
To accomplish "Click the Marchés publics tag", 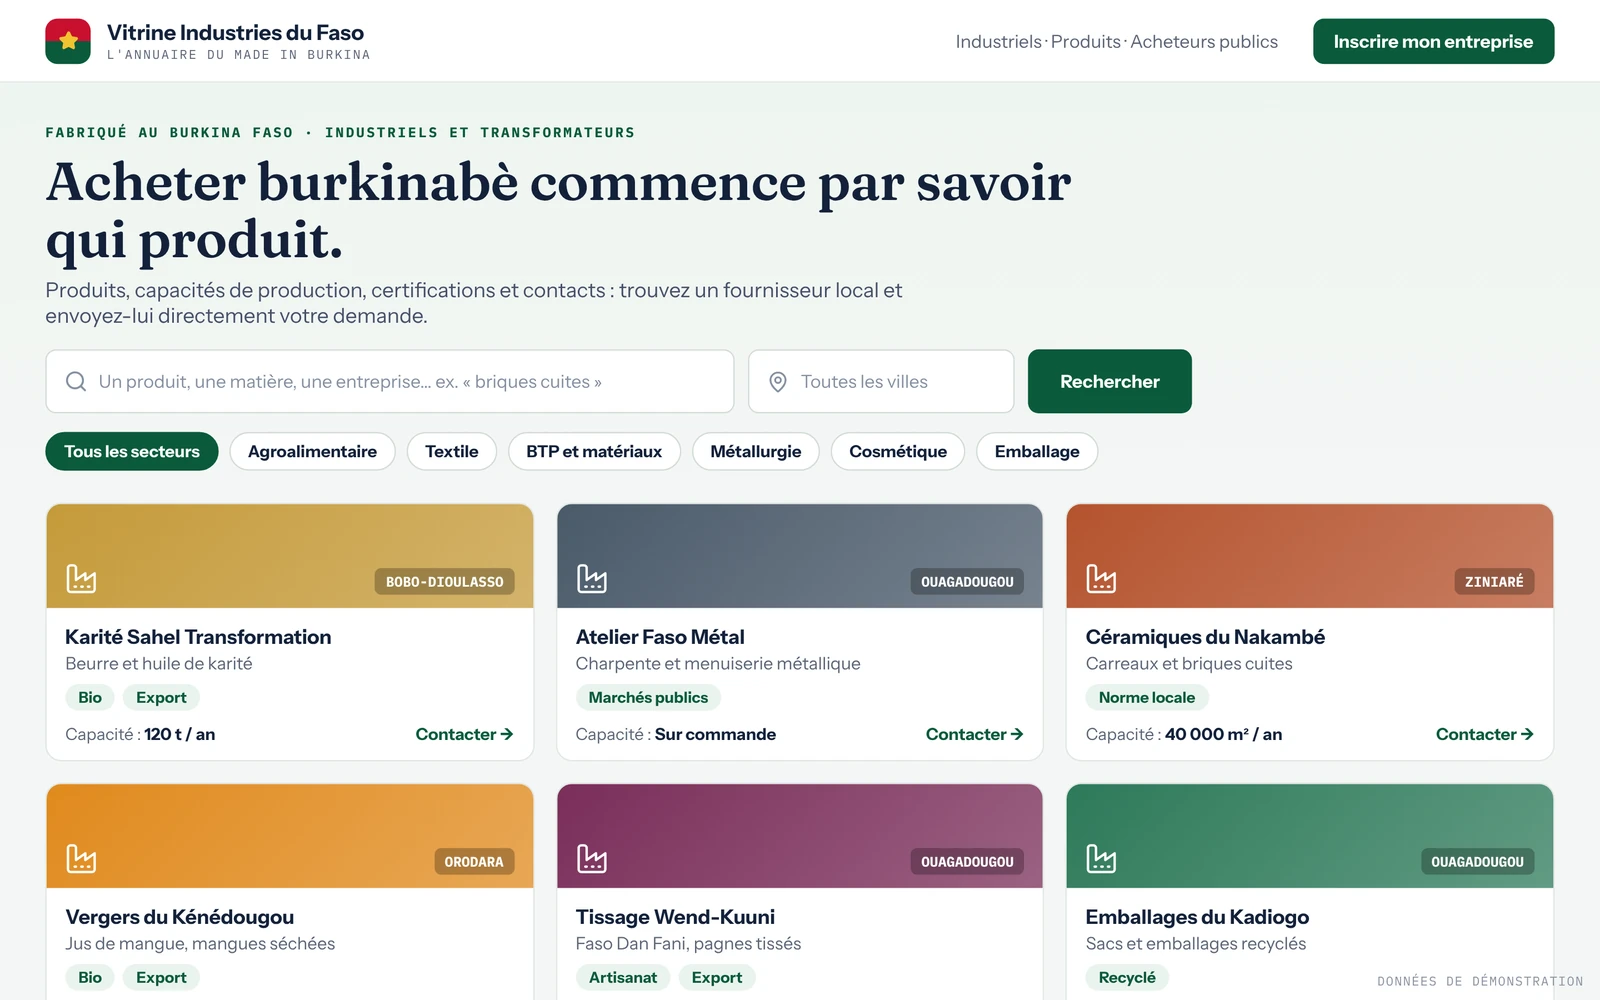I will [x=648, y=697].
